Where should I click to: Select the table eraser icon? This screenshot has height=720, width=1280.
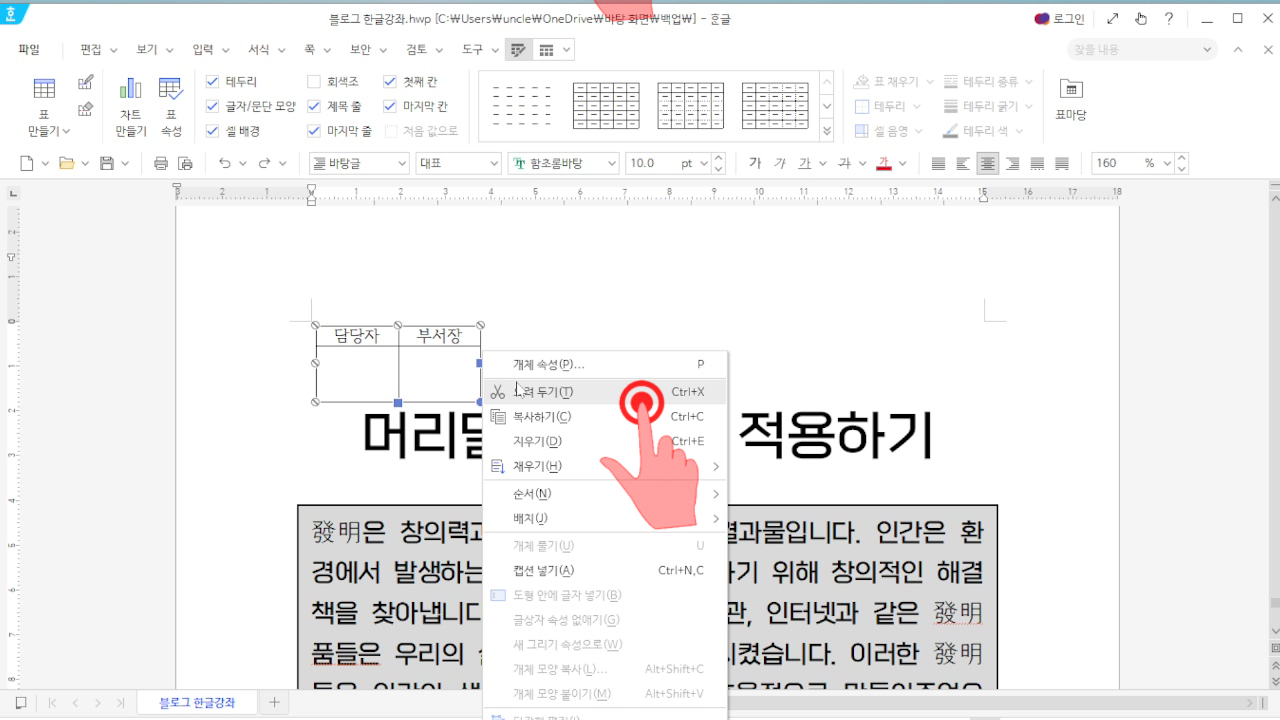pyautogui.click(x=86, y=109)
